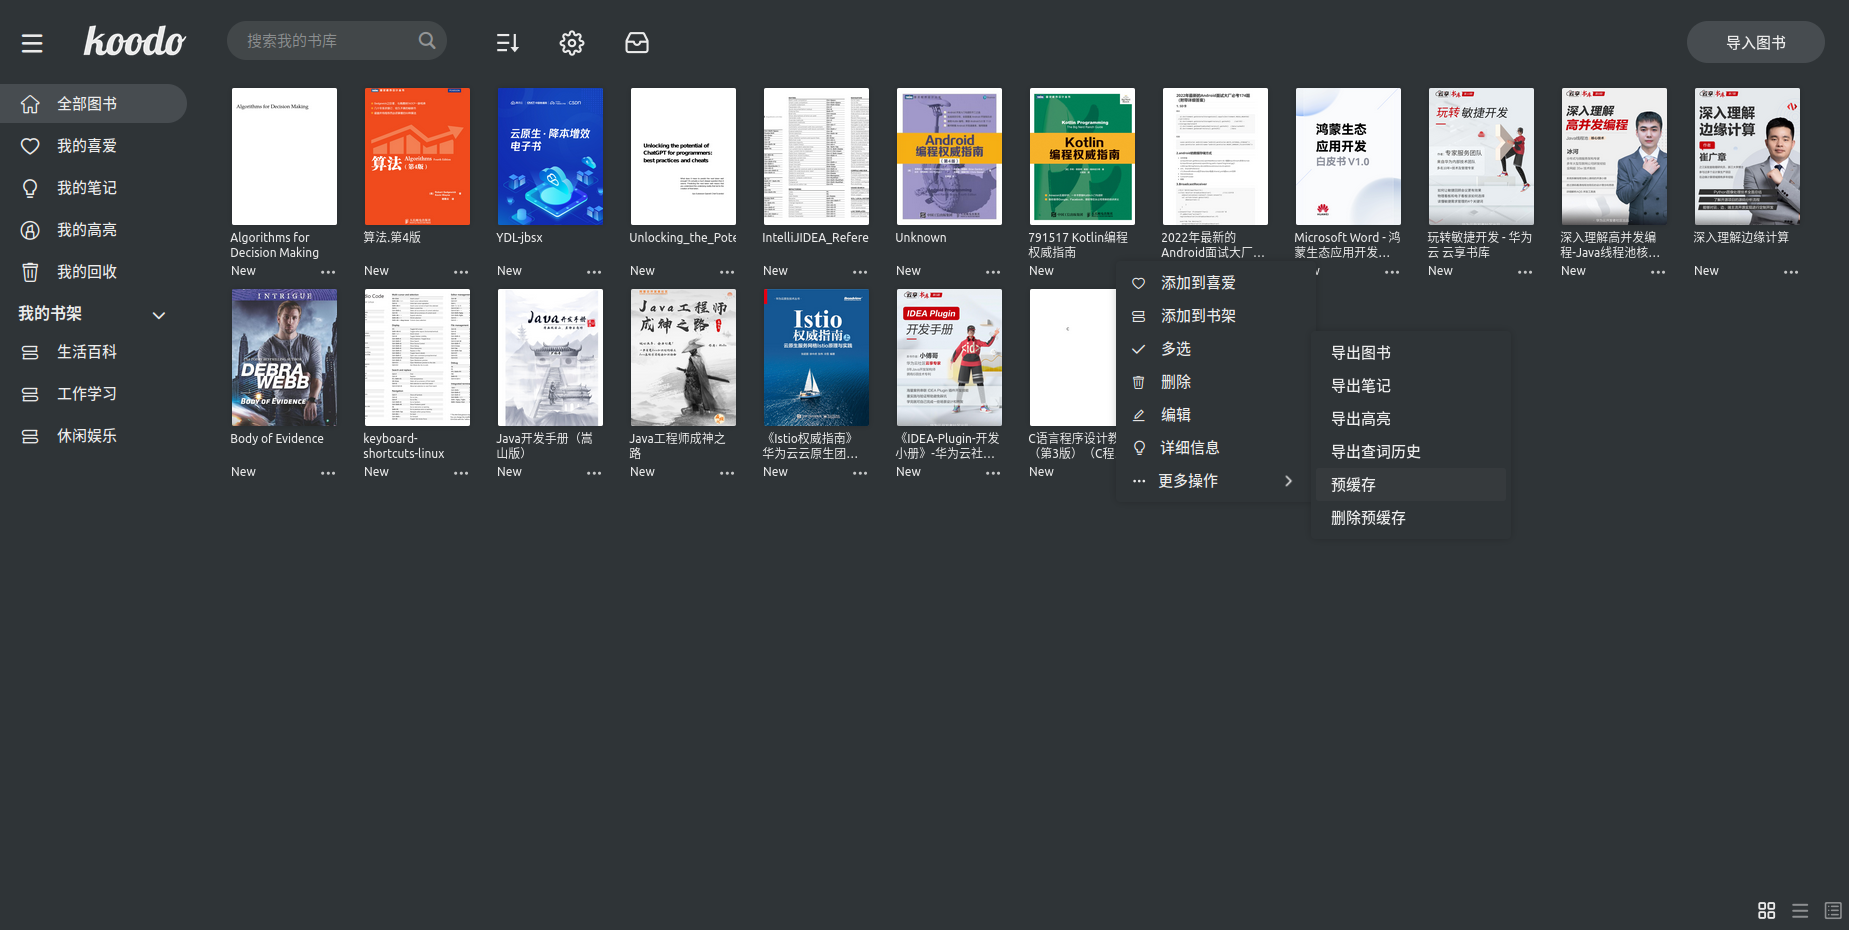The image size is (1849, 930).
Task: Select 导出笔记 in submenu
Action: click(1411, 386)
